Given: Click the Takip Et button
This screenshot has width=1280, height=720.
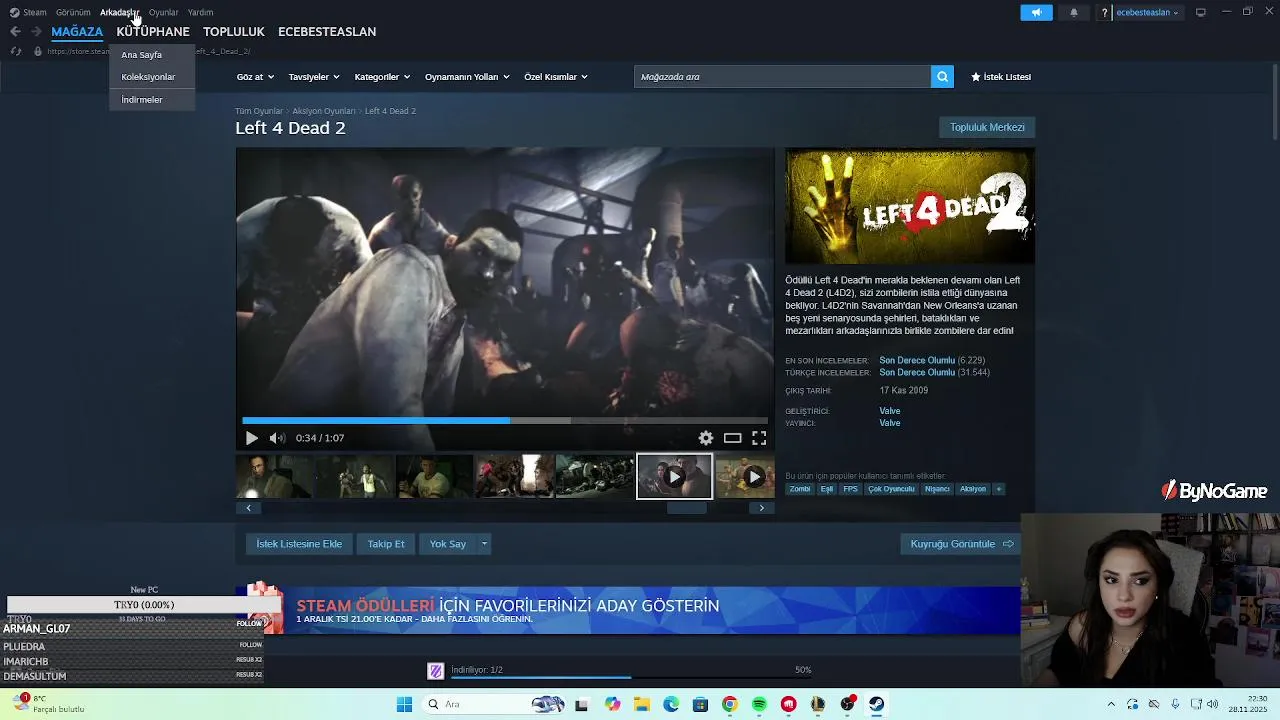Looking at the screenshot, I should pos(386,544).
